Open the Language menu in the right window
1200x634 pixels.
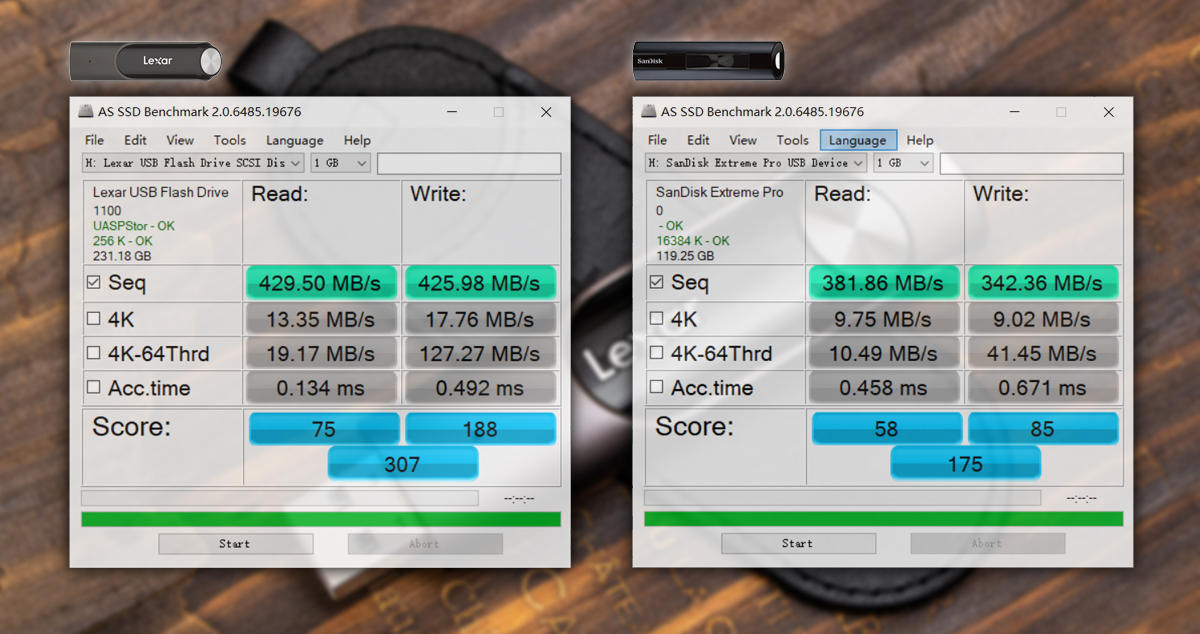tap(858, 140)
